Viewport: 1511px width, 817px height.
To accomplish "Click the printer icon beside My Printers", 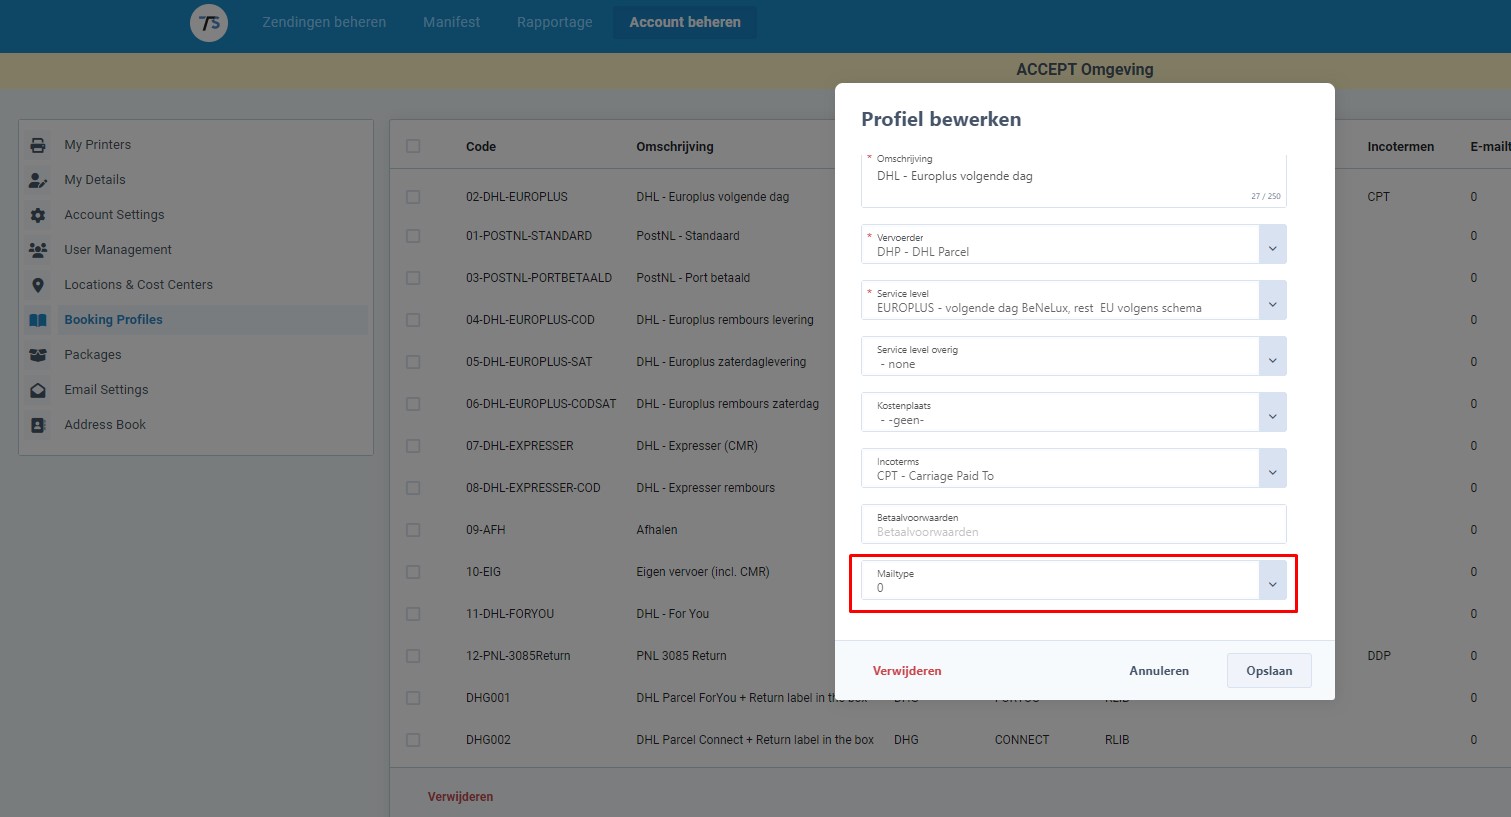I will [x=38, y=145].
